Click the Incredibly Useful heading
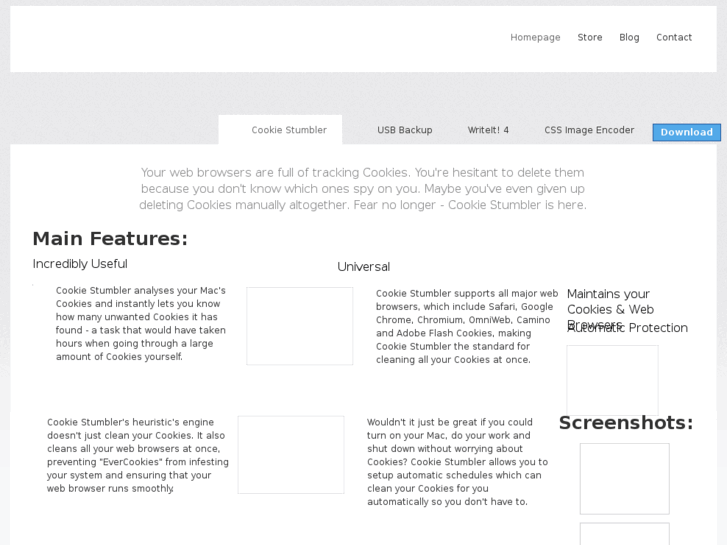 click(x=80, y=264)
